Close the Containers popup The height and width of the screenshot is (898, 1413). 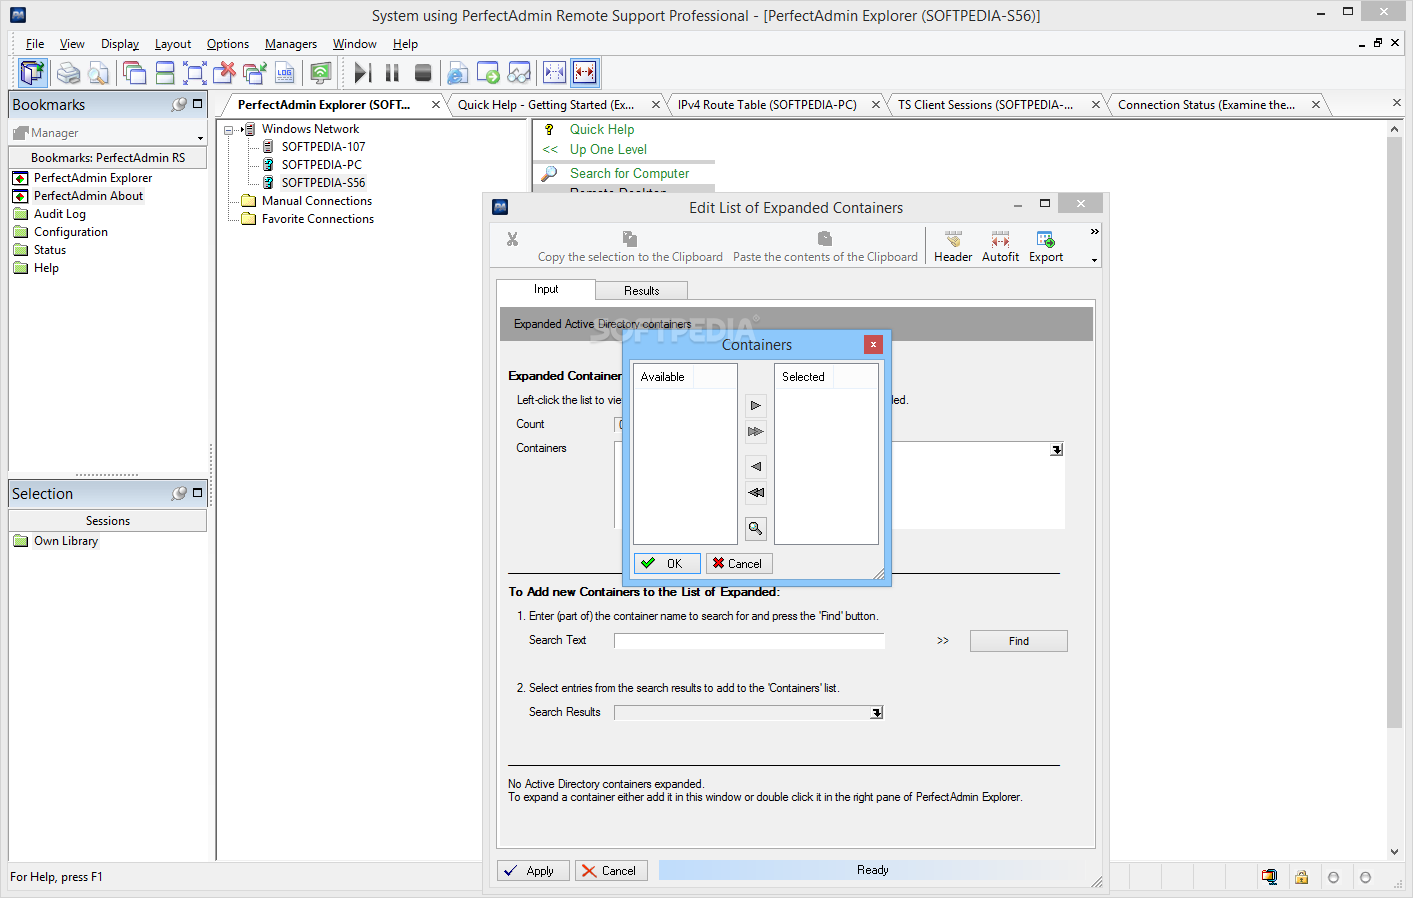[873, 344]
